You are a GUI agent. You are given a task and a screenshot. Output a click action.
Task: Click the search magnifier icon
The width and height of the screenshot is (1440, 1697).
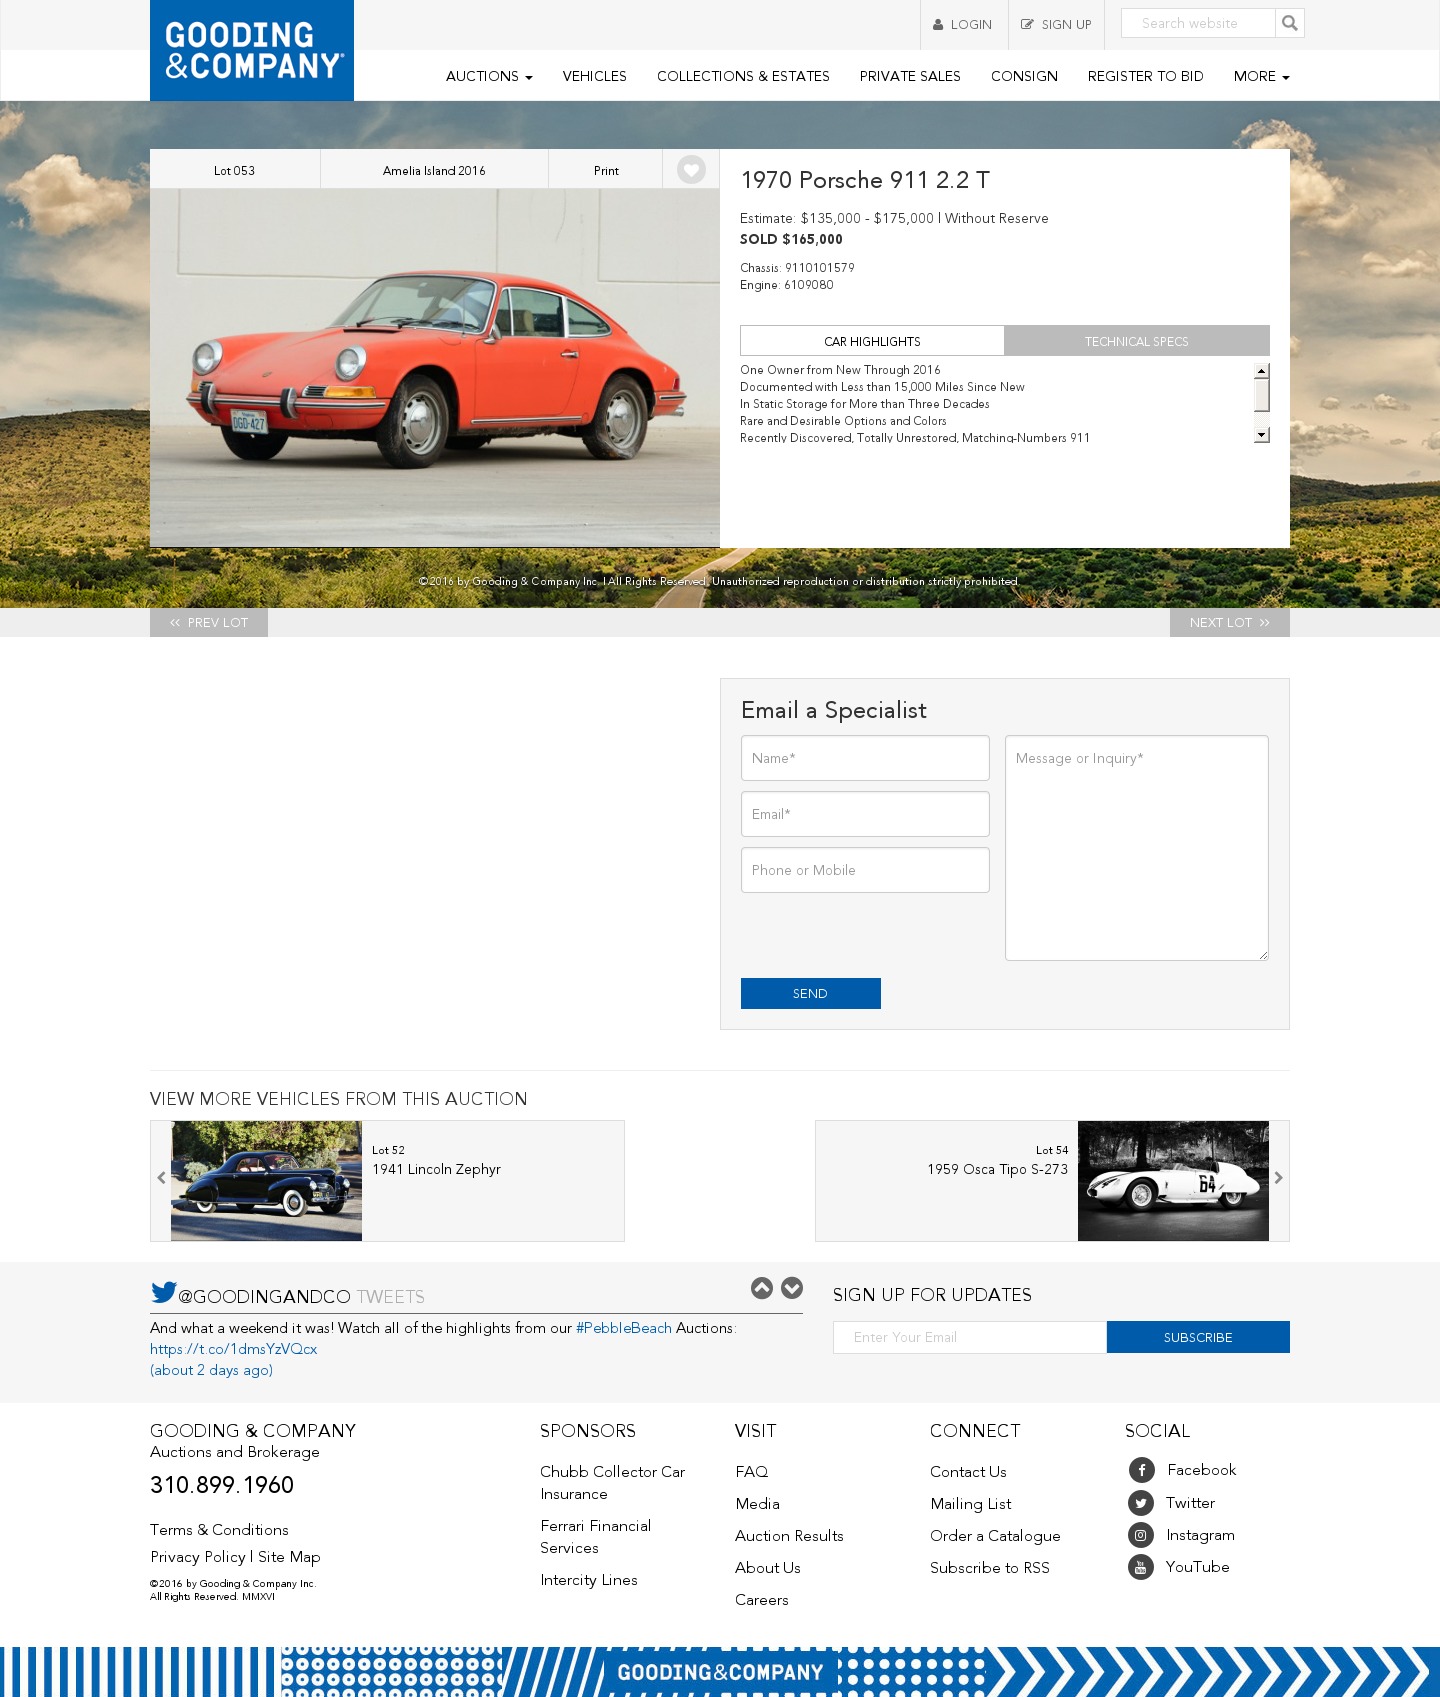coord(1290,23)
